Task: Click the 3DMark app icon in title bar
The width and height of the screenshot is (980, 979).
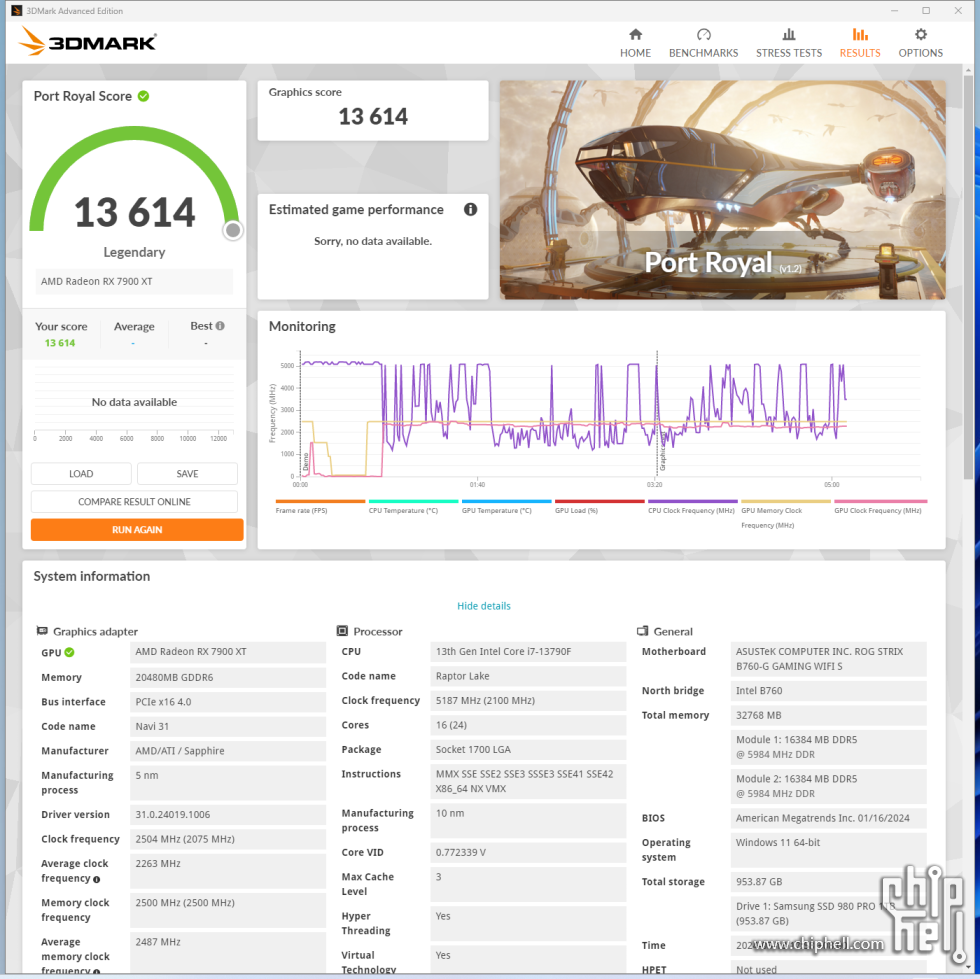Action: tap(17, 11)
